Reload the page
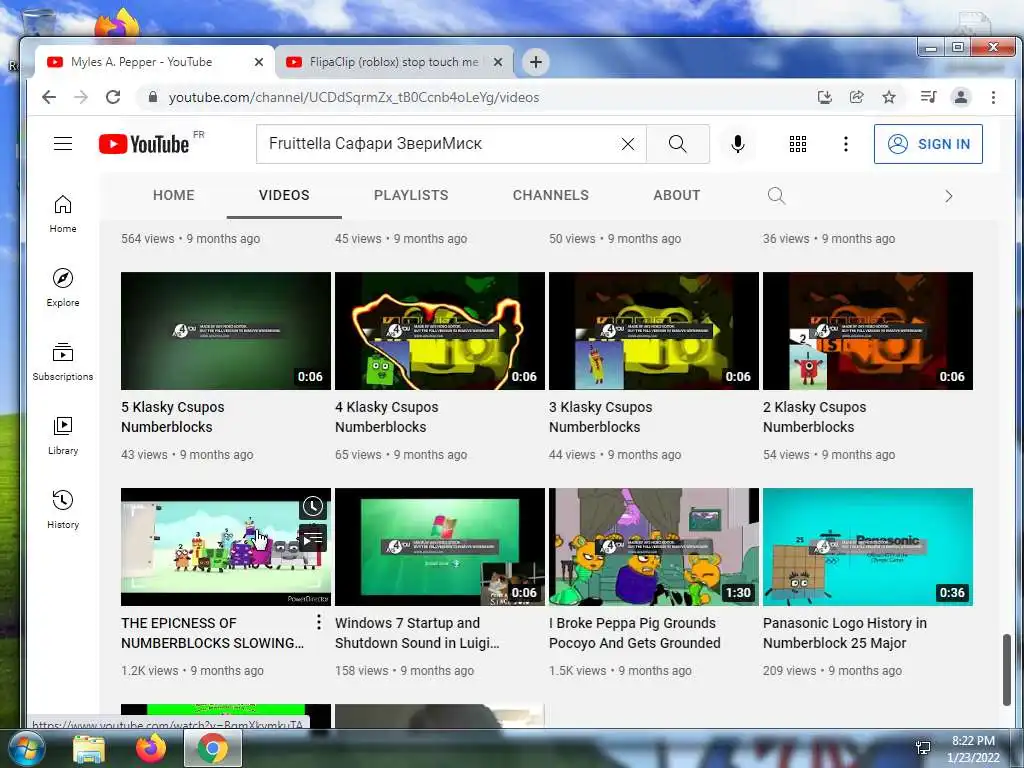Image resolution: width=1024 pixels, height=768 pixels. click(113, 97)
